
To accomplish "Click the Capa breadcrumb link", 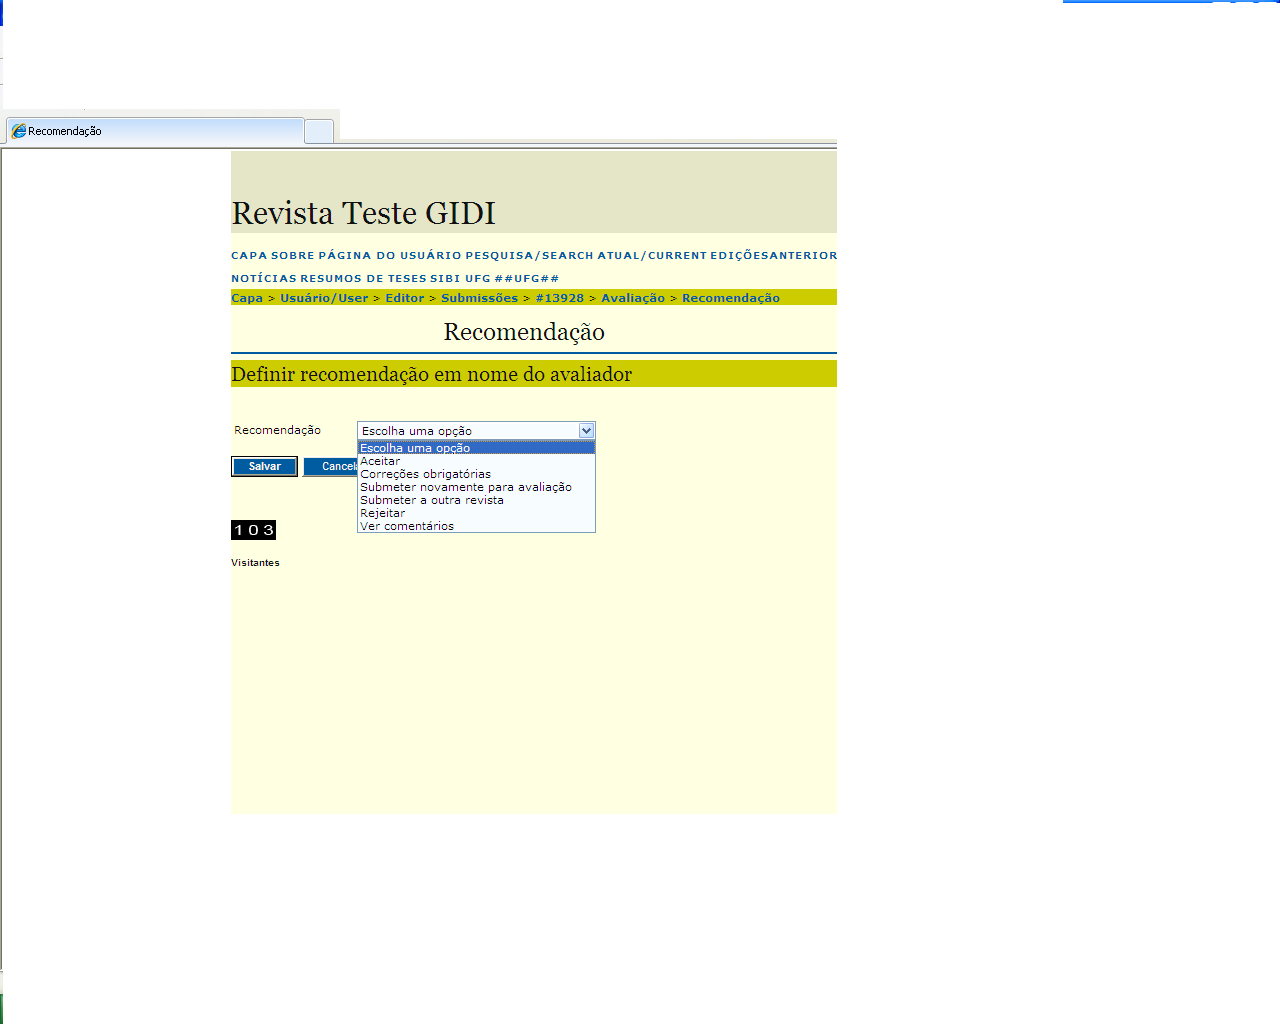I will point(247,298).
